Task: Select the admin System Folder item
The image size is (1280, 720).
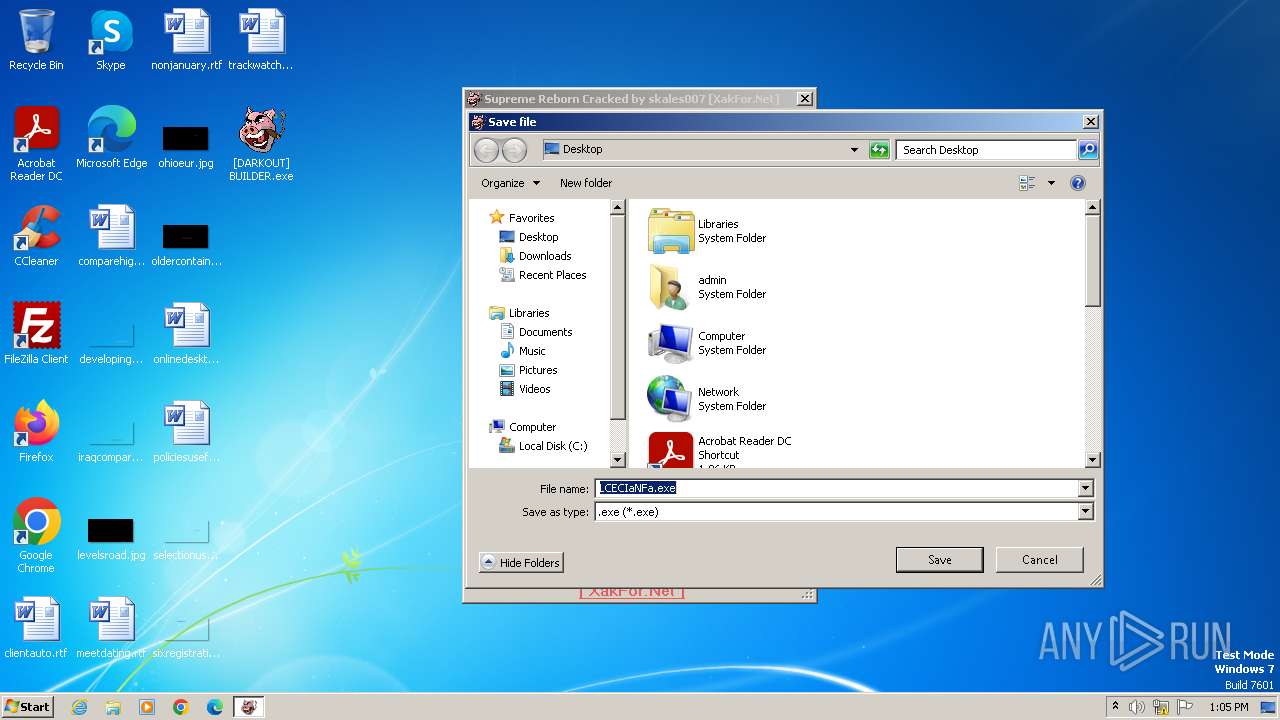Action: tap(708, 287)
